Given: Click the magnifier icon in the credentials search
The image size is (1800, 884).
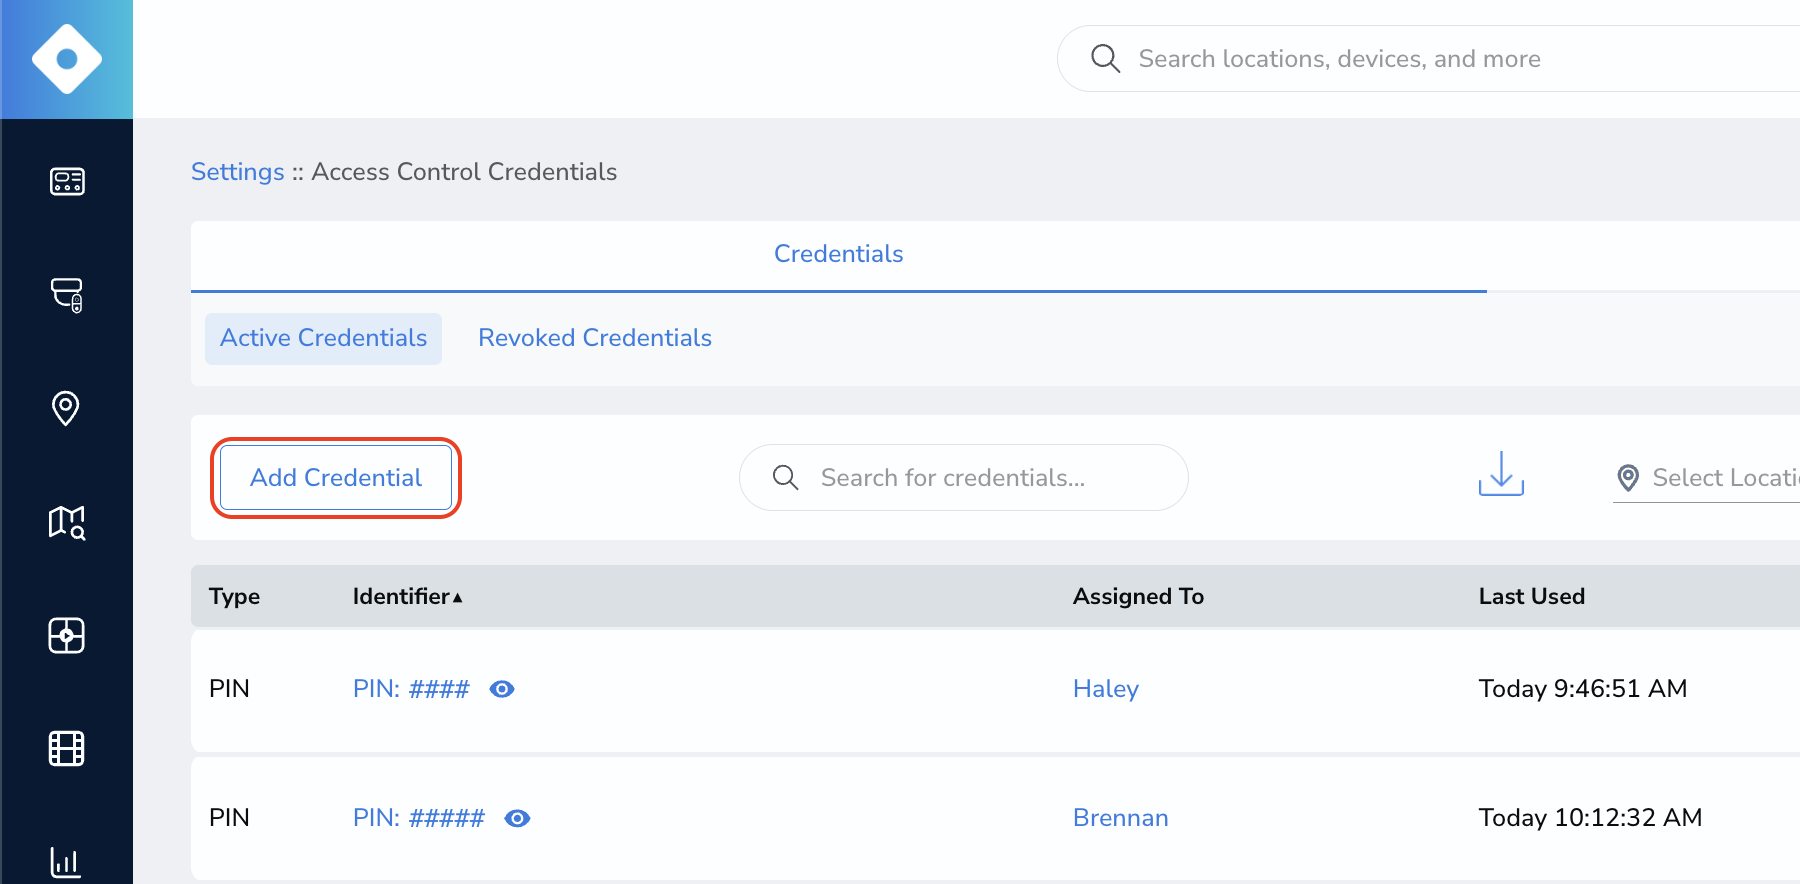Looking at the screenshot, I should coord(786,478).
